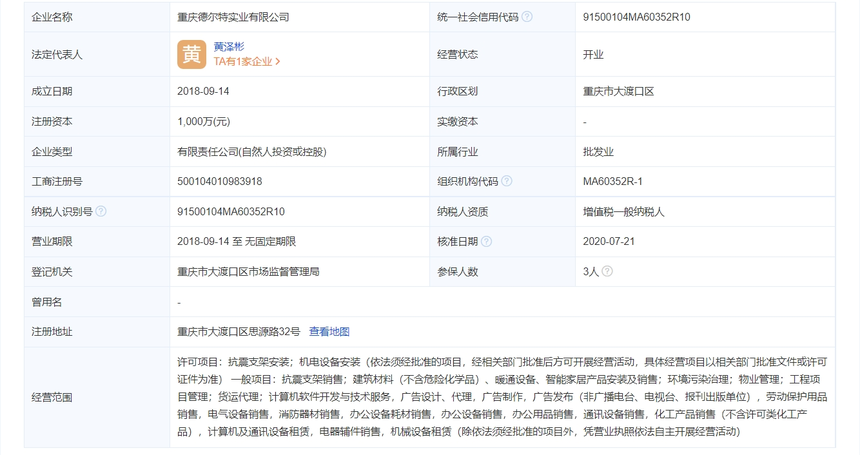Click the 登记机关 label cell
Image resolution: width=860 pixels, height=455 pixels.
coord(97,272)
